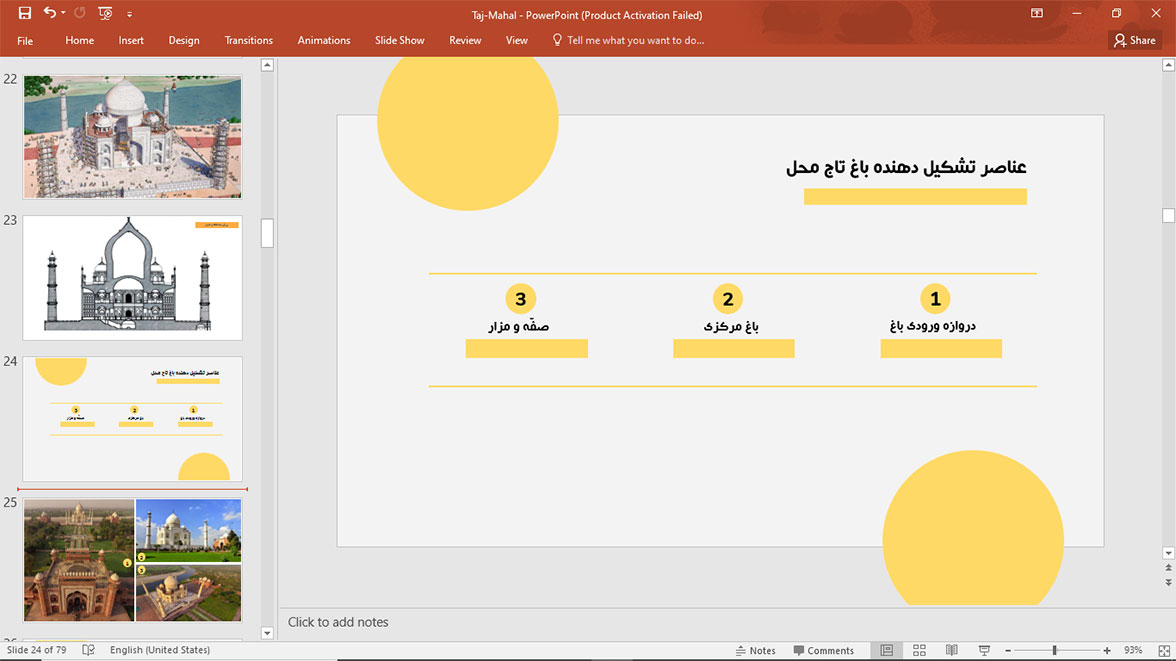1176x661 pixels.
Task: Expand the Undo history dropdown arrow
Action: [63, 14]
